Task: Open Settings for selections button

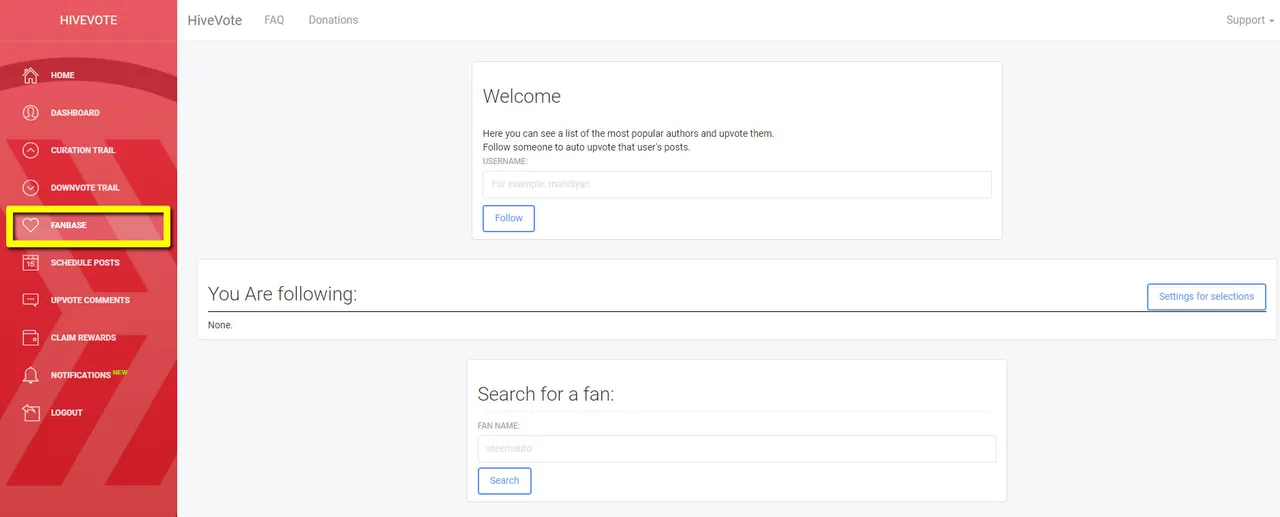Action: pos(1206,297)
